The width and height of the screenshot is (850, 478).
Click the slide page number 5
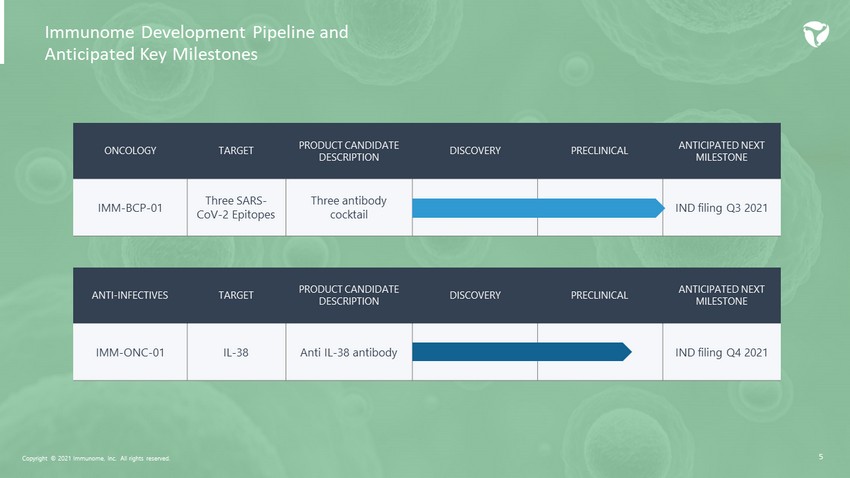[820, 457]
